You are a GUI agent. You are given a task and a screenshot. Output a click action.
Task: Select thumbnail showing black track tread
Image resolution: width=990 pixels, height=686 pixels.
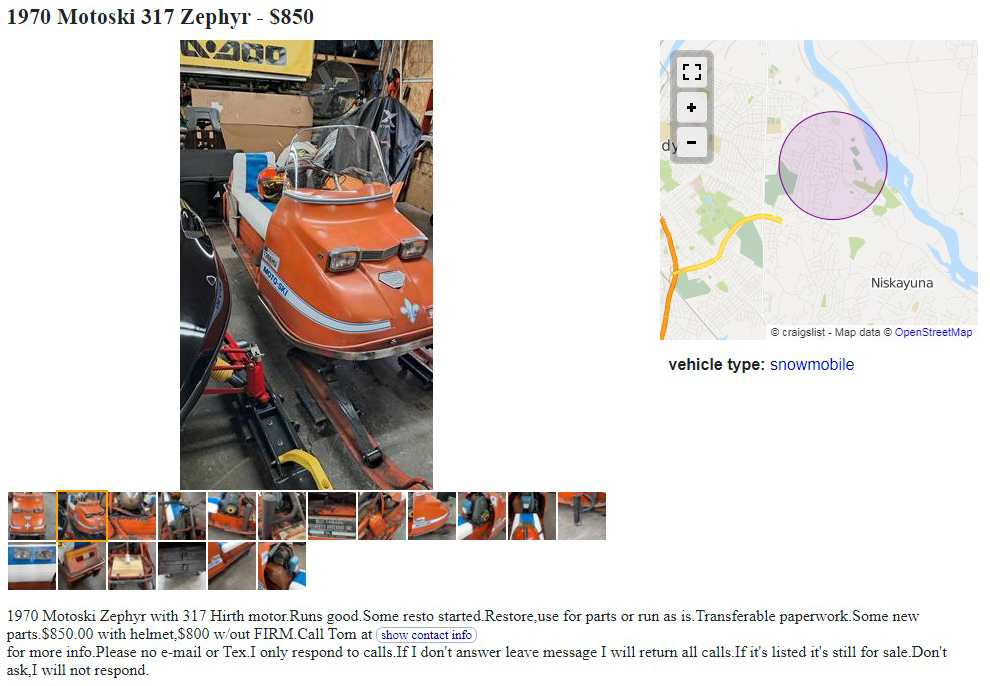[x=182, y=565]
